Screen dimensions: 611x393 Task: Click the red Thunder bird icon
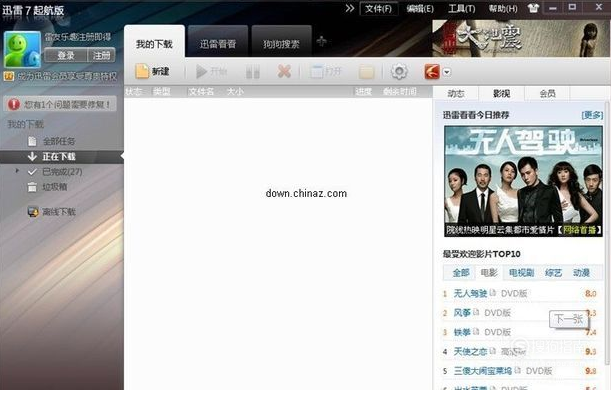click(432, 72)
